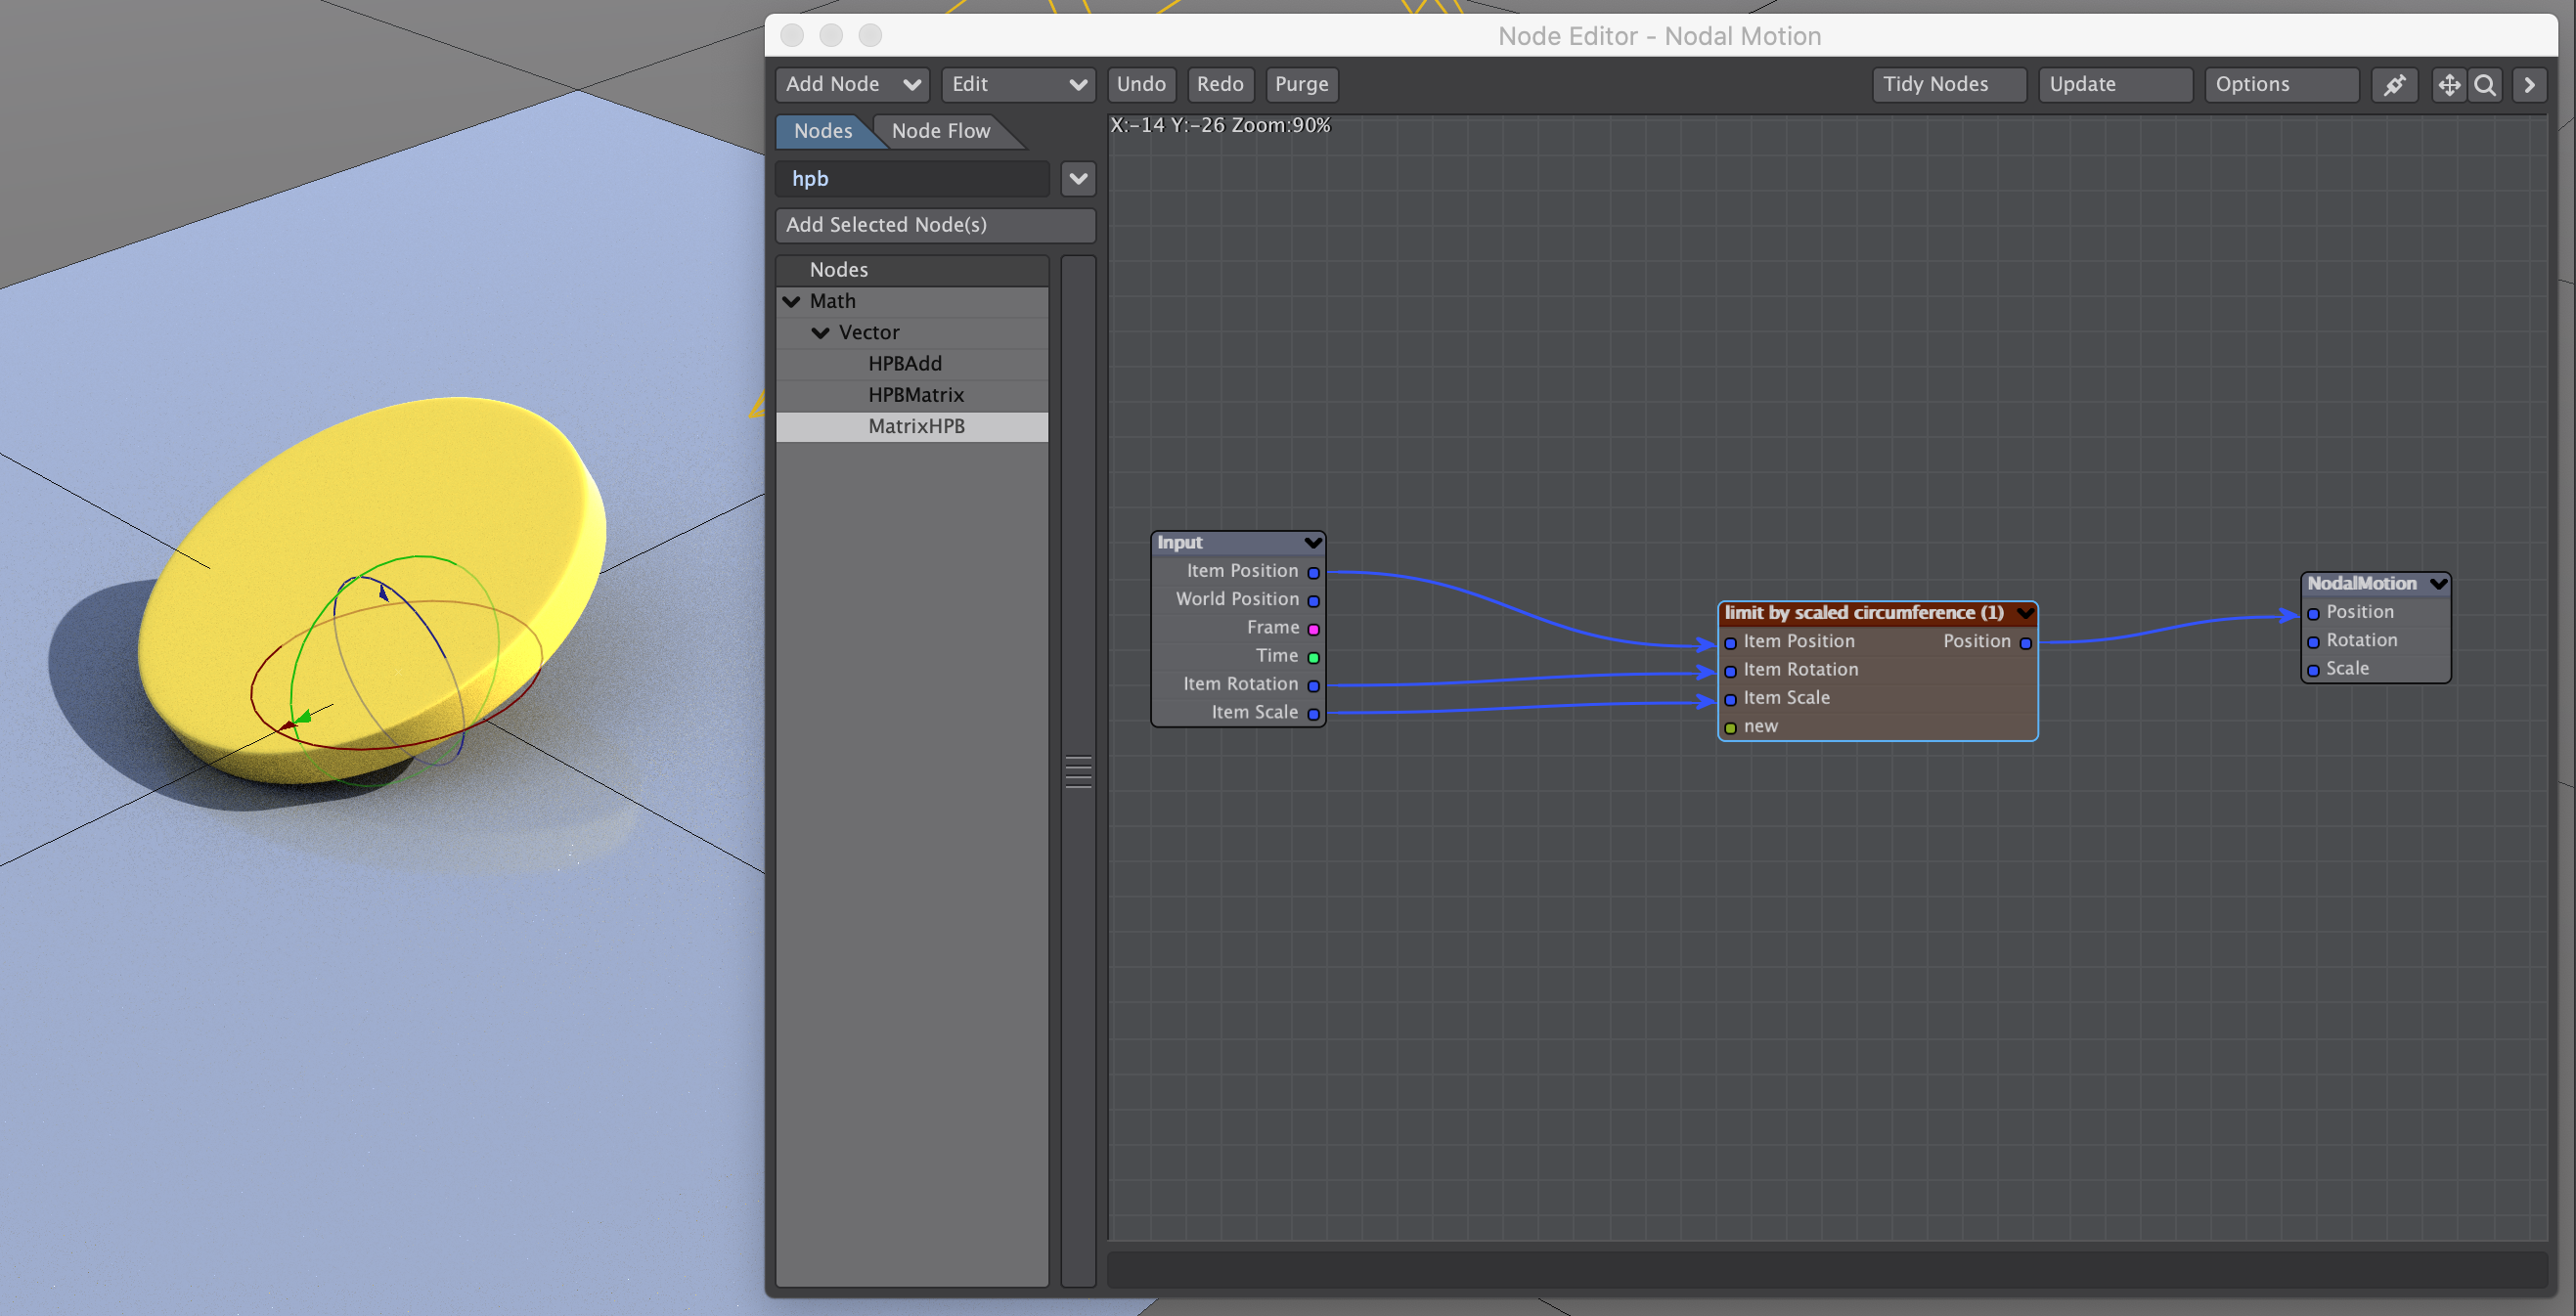Click the Frame pink input connector
2576x1316 pixels.
tap(1314, 628)
